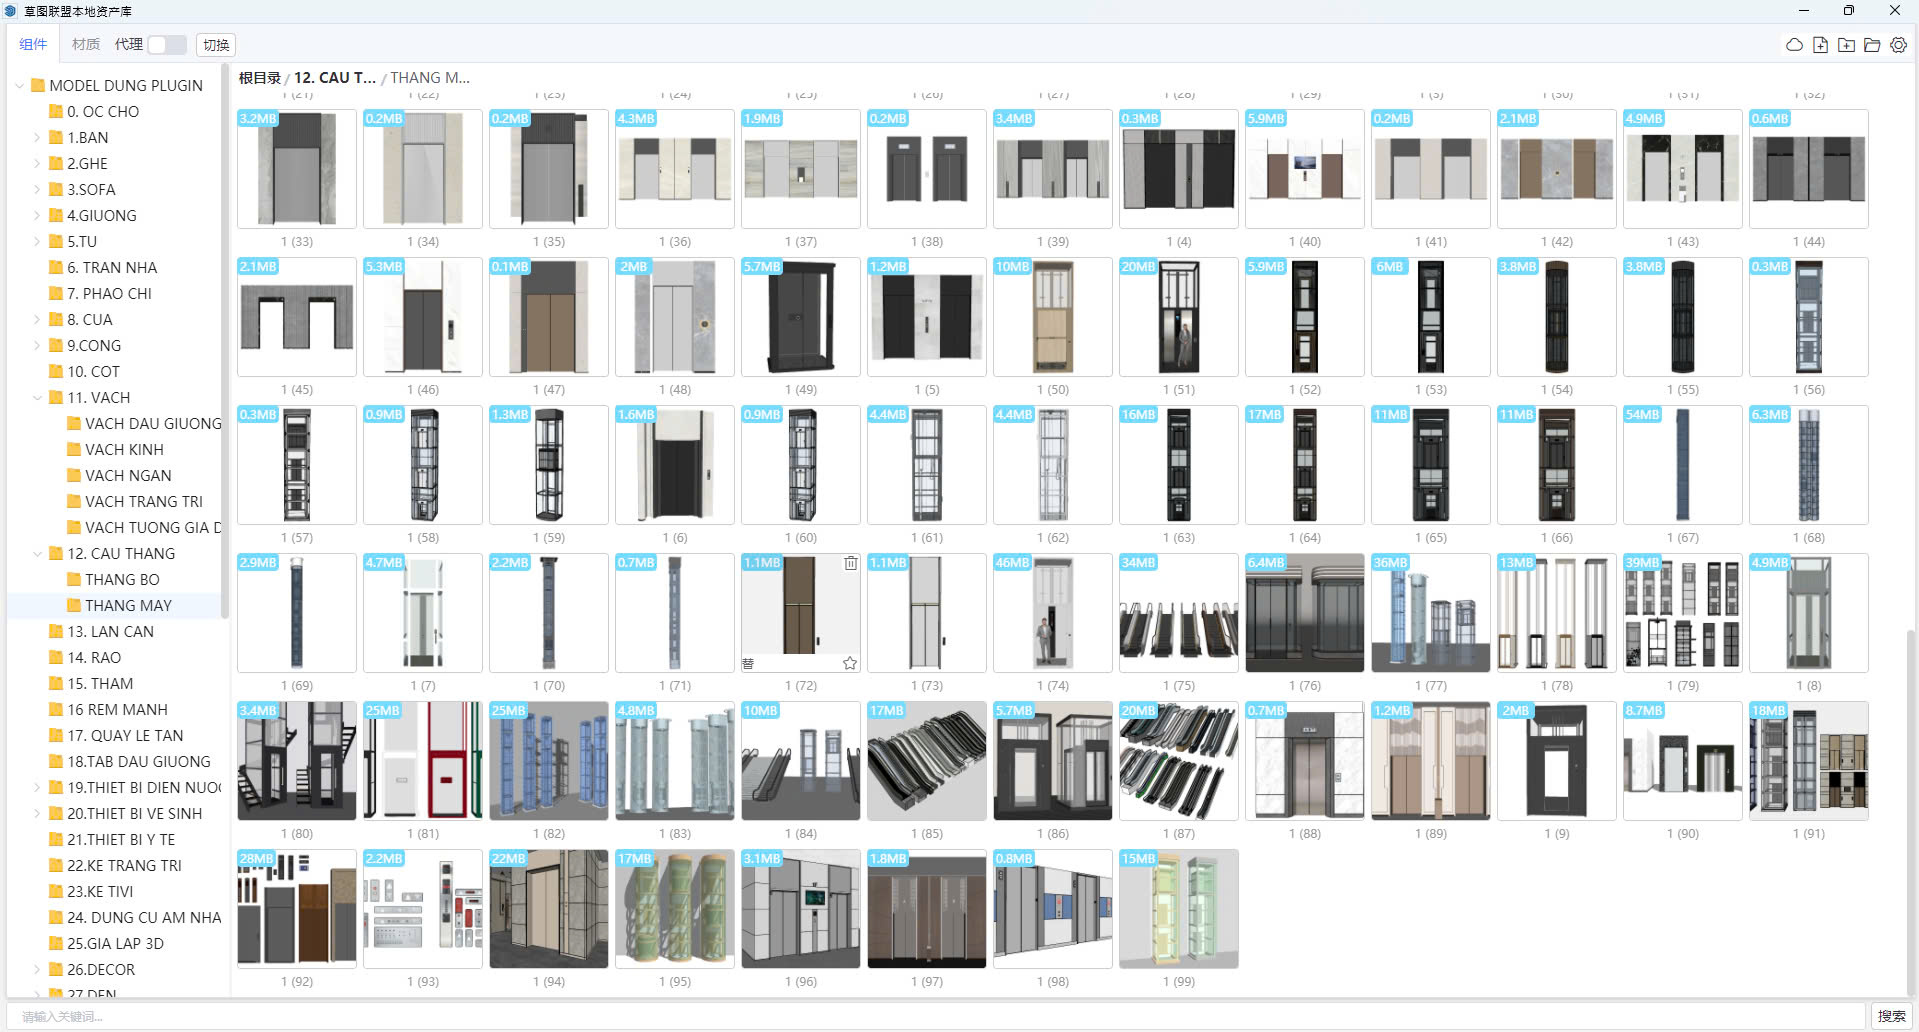Expand the 3.SOFA folder

point(37,190)
